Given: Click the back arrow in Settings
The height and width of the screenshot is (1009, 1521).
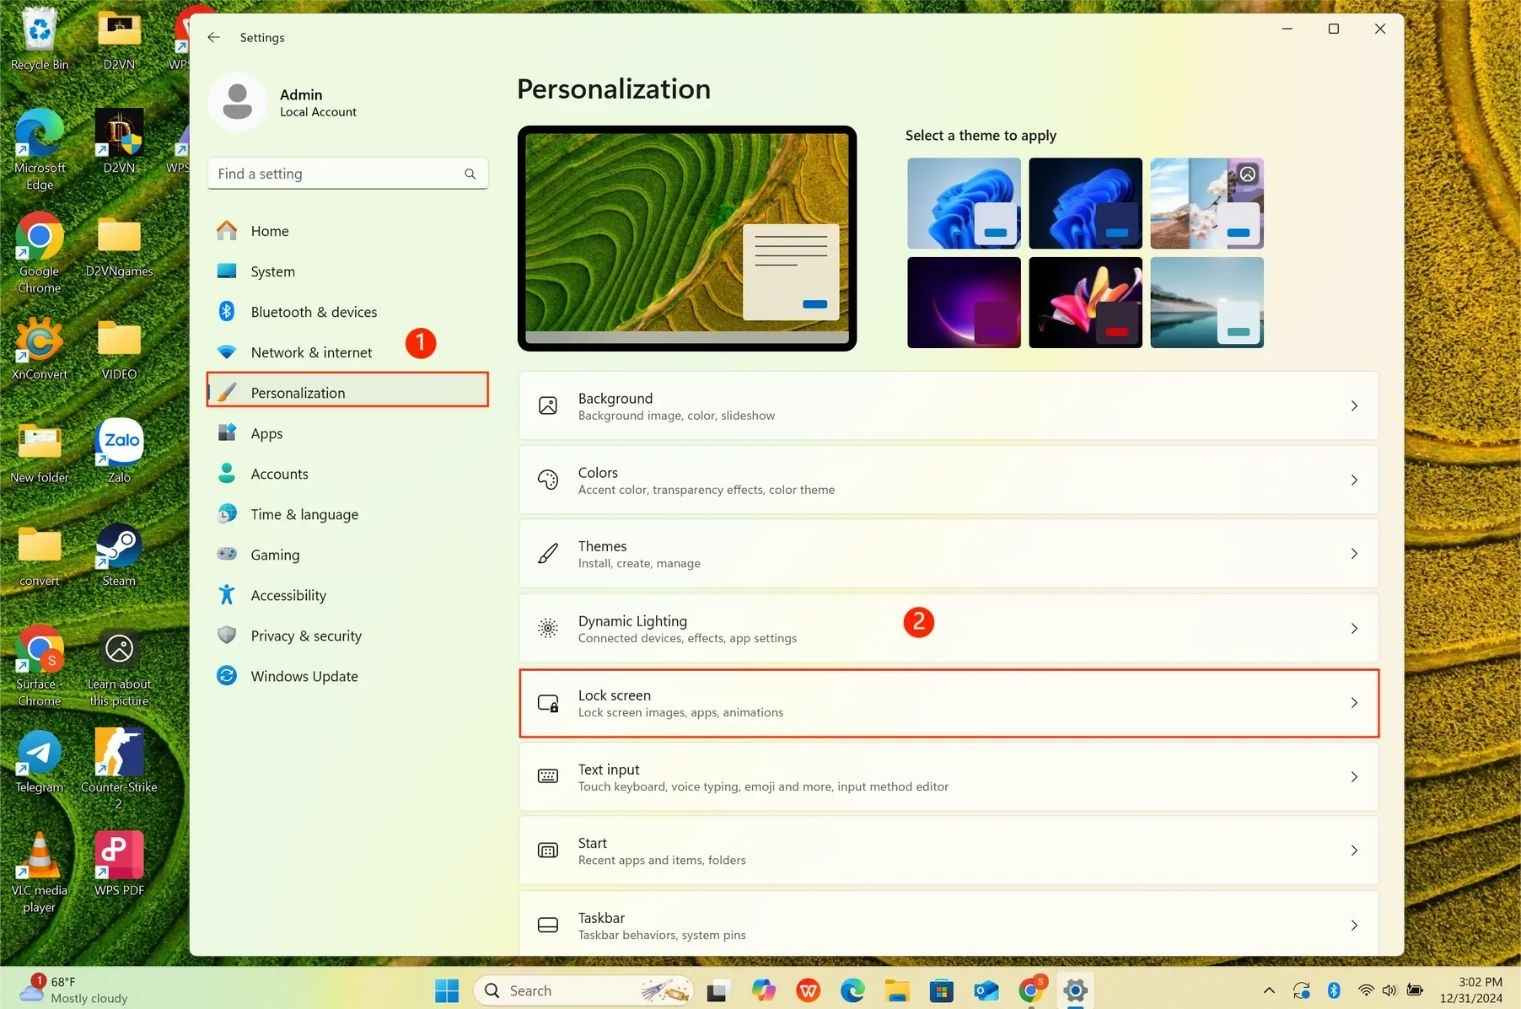Looking at the screenshot, I should tap(213, 37).
